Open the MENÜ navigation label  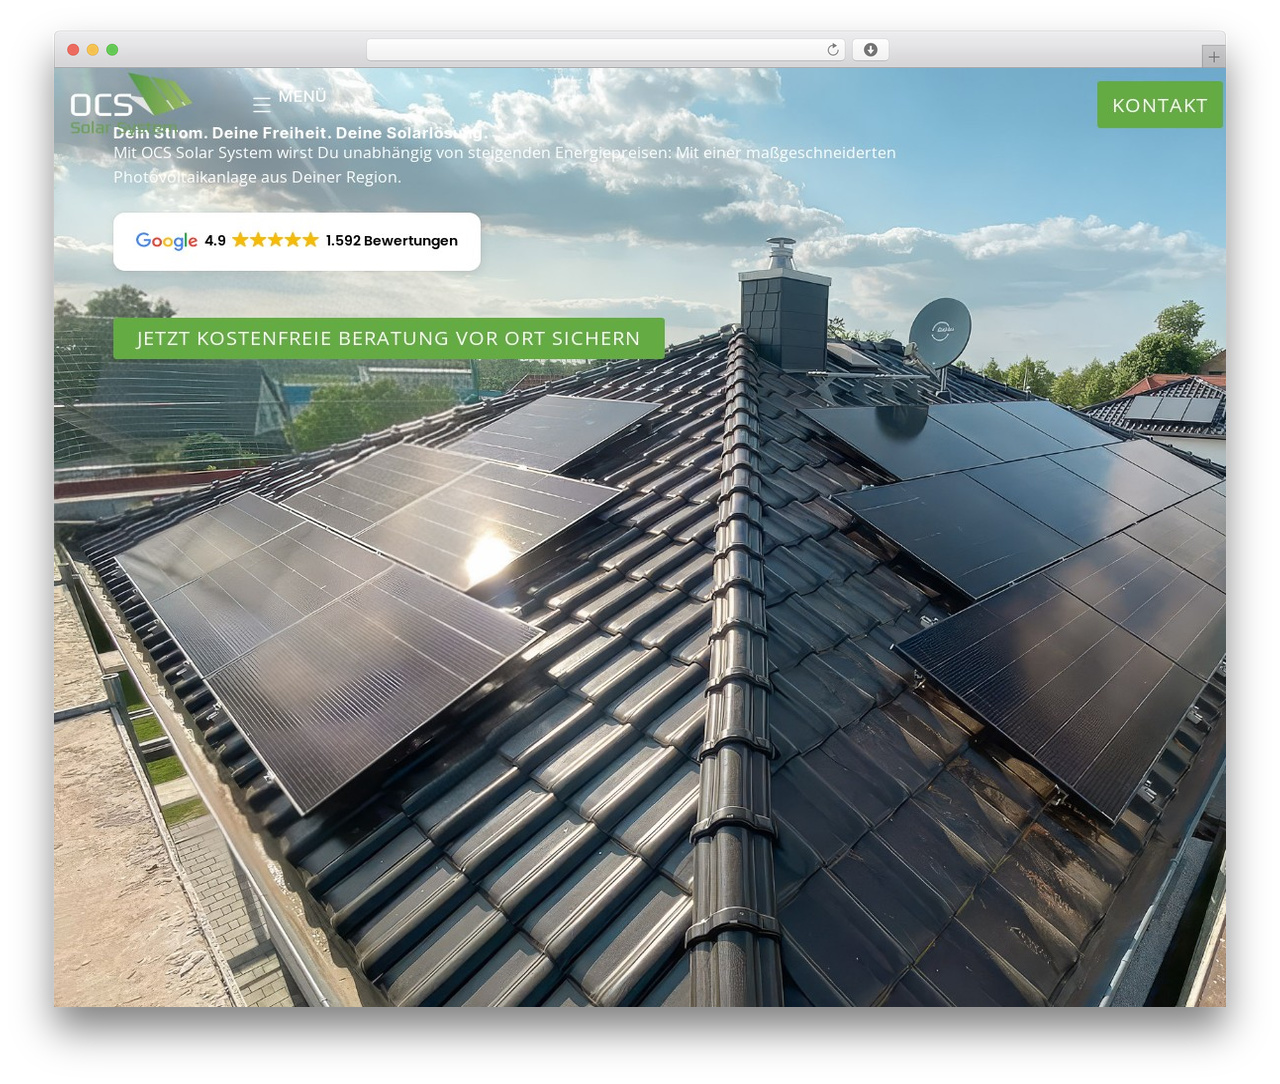click(x=302, y=96)
